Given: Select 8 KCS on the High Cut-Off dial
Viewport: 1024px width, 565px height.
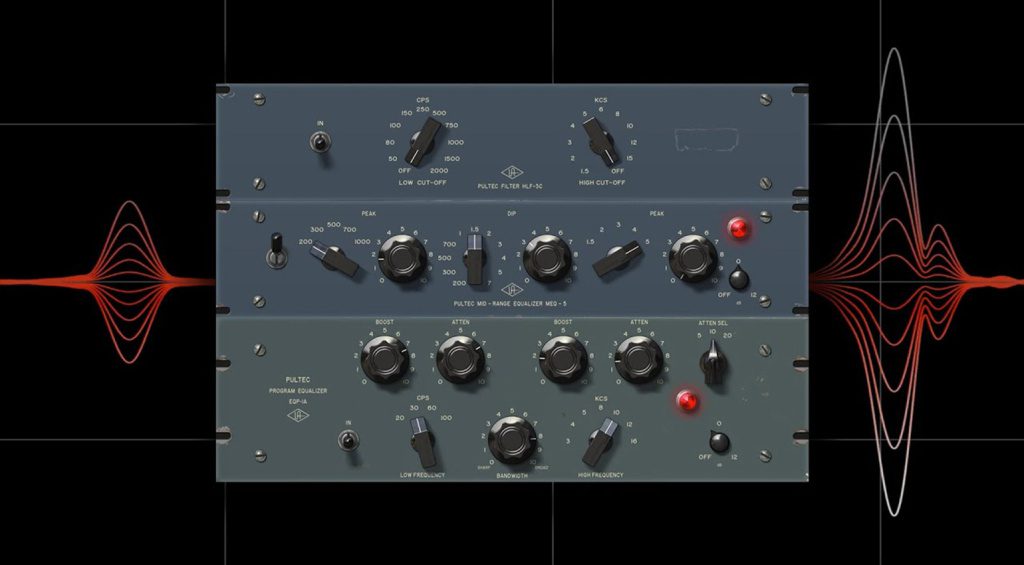Looking at the screenshot, I should pos(617,114).
